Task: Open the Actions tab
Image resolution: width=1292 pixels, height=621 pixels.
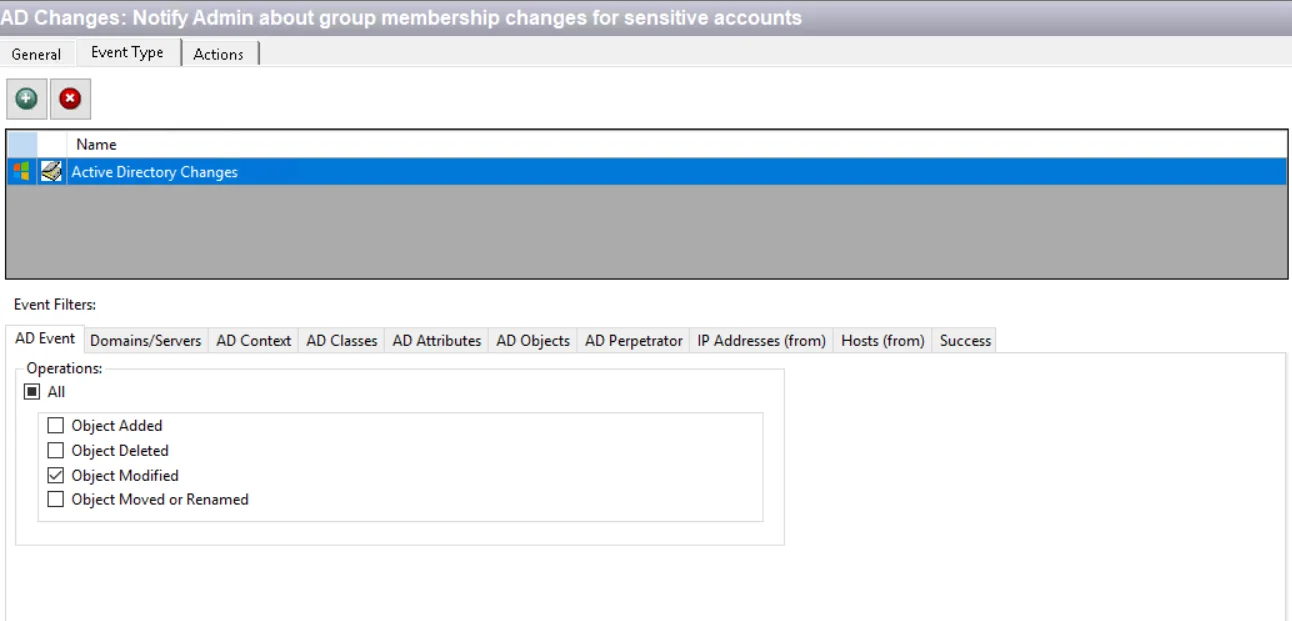Action: 218,54
